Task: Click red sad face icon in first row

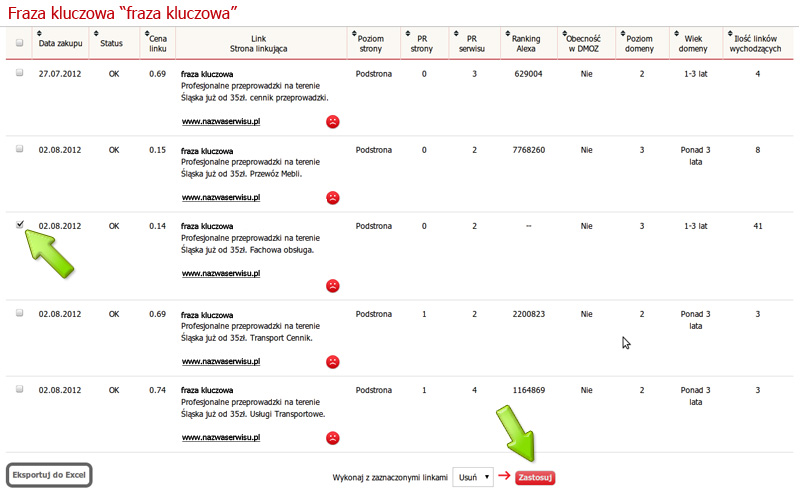Action: pos(332,122)
